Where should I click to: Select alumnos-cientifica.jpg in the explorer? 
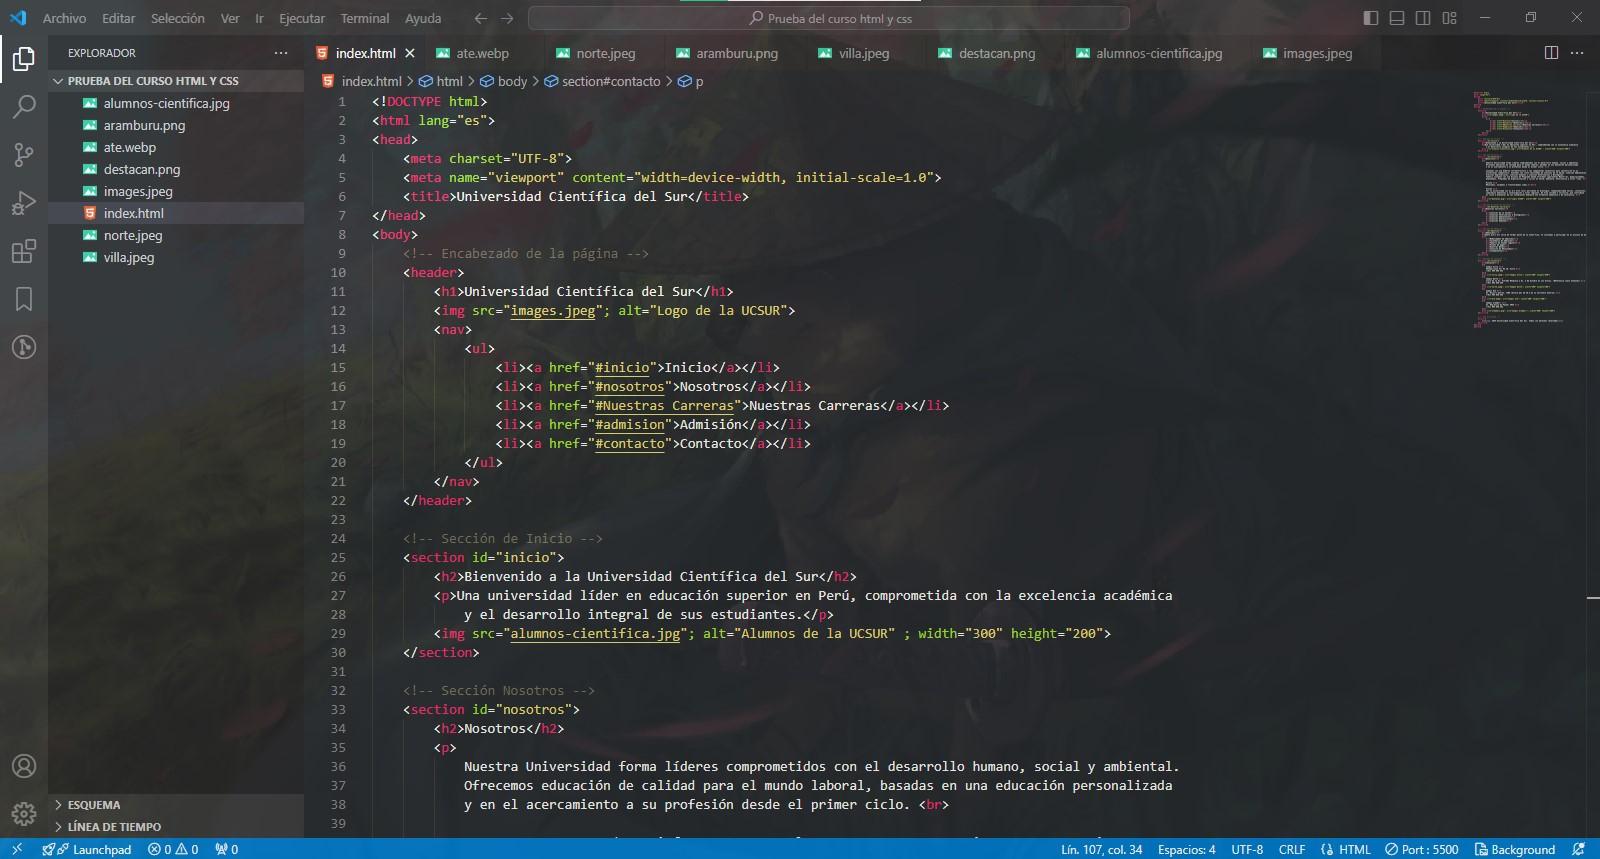tap(176, 103)
